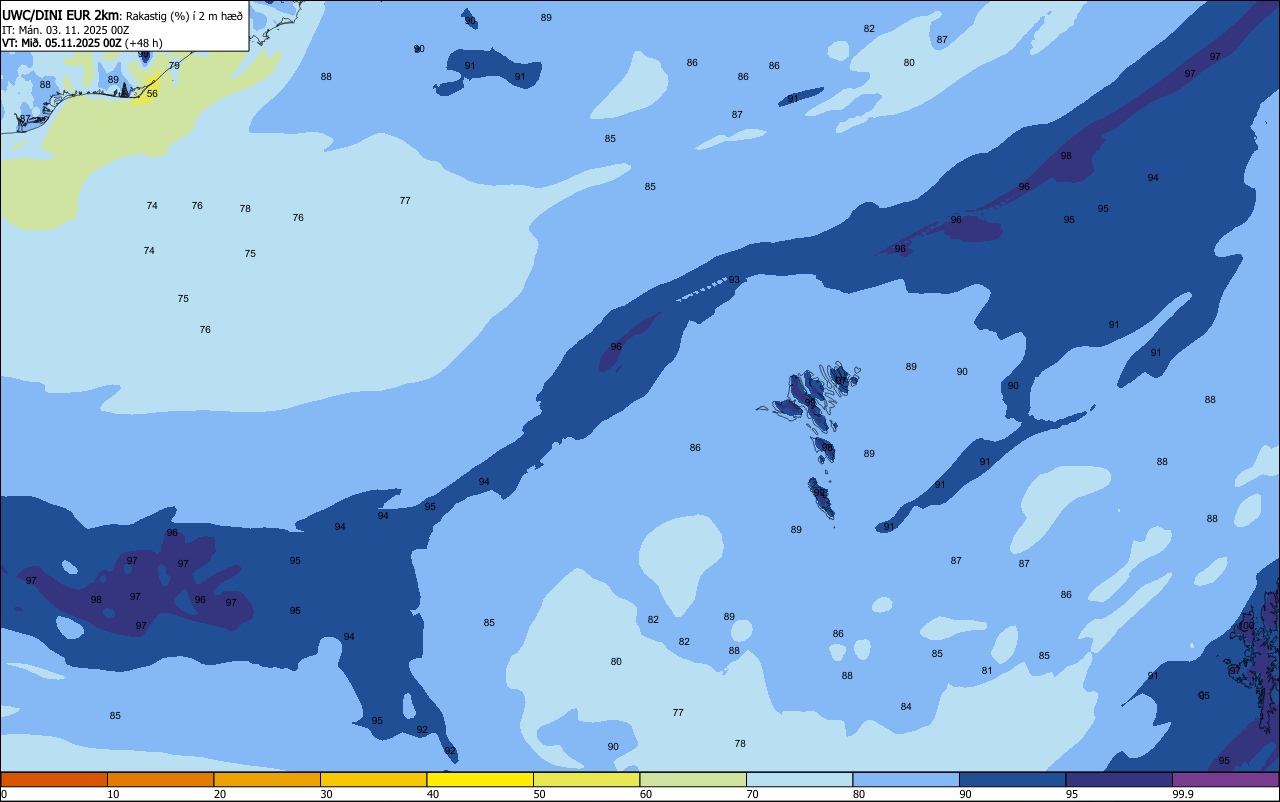Click the dark orange 0–10 legend swatch

coord(54,779)
